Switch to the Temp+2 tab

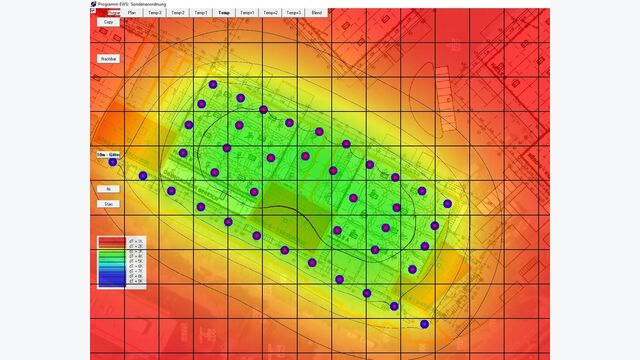coord(270,13)
